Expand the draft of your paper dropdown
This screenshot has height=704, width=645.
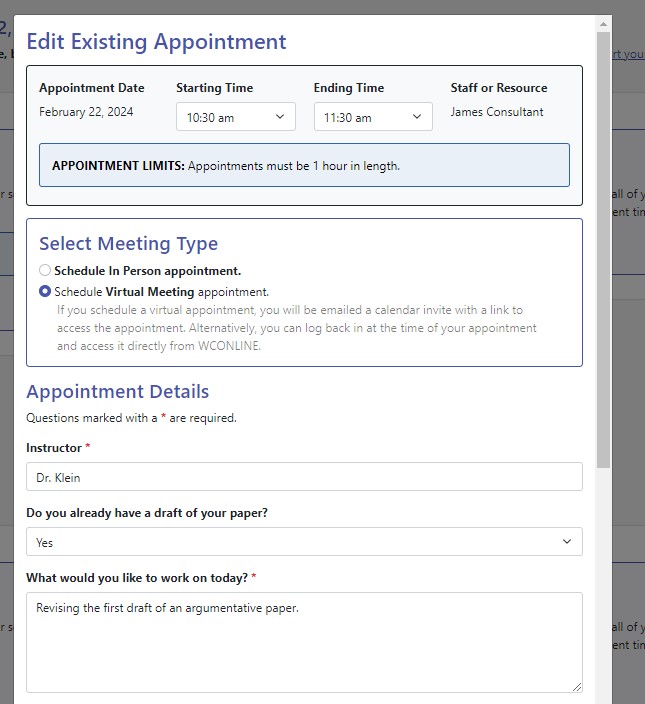tap(304, 542)
